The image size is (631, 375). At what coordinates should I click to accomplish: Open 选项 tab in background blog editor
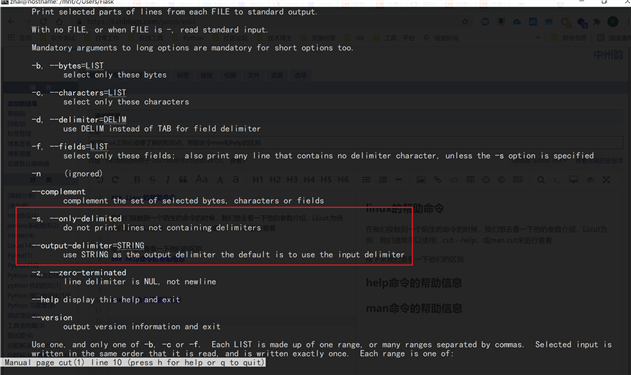[x=300, y=75]
